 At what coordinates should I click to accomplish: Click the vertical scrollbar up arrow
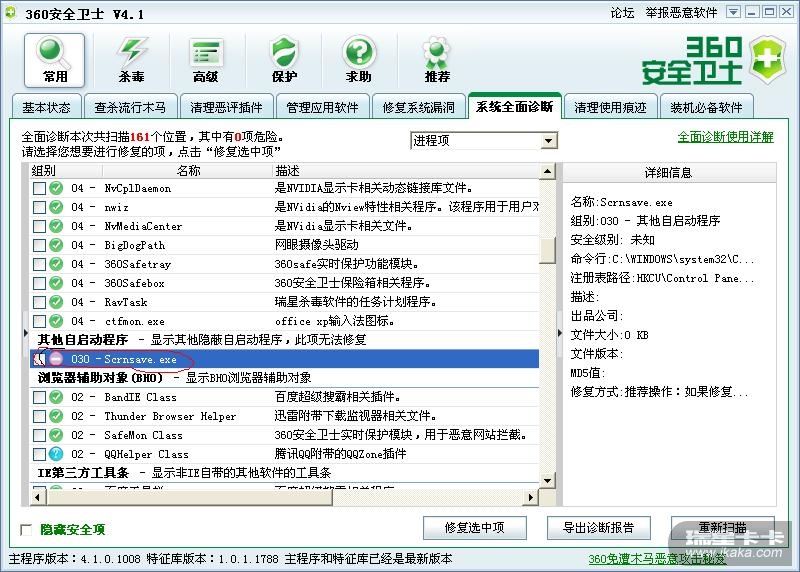coord(547,171)
